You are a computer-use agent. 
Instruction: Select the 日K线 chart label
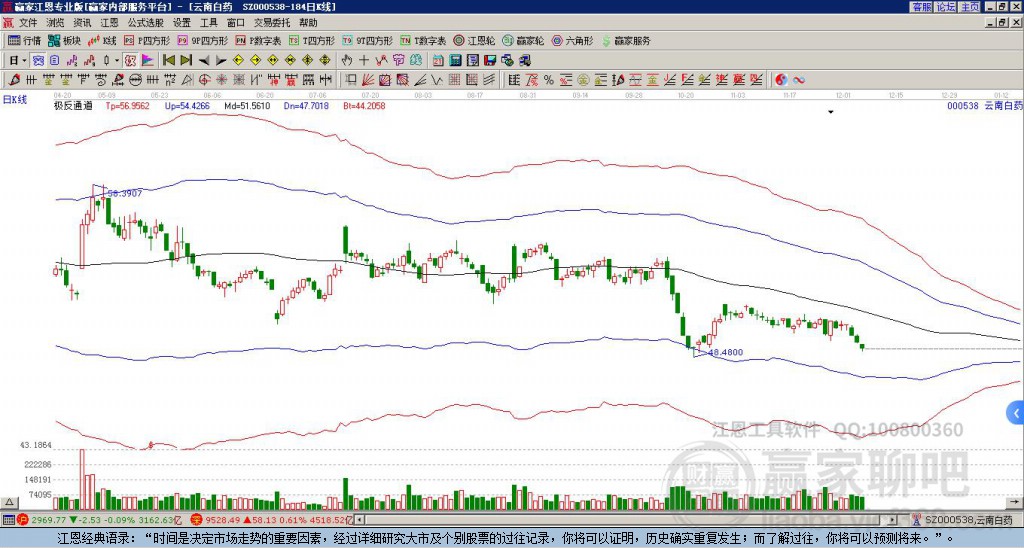click(15, 100)
